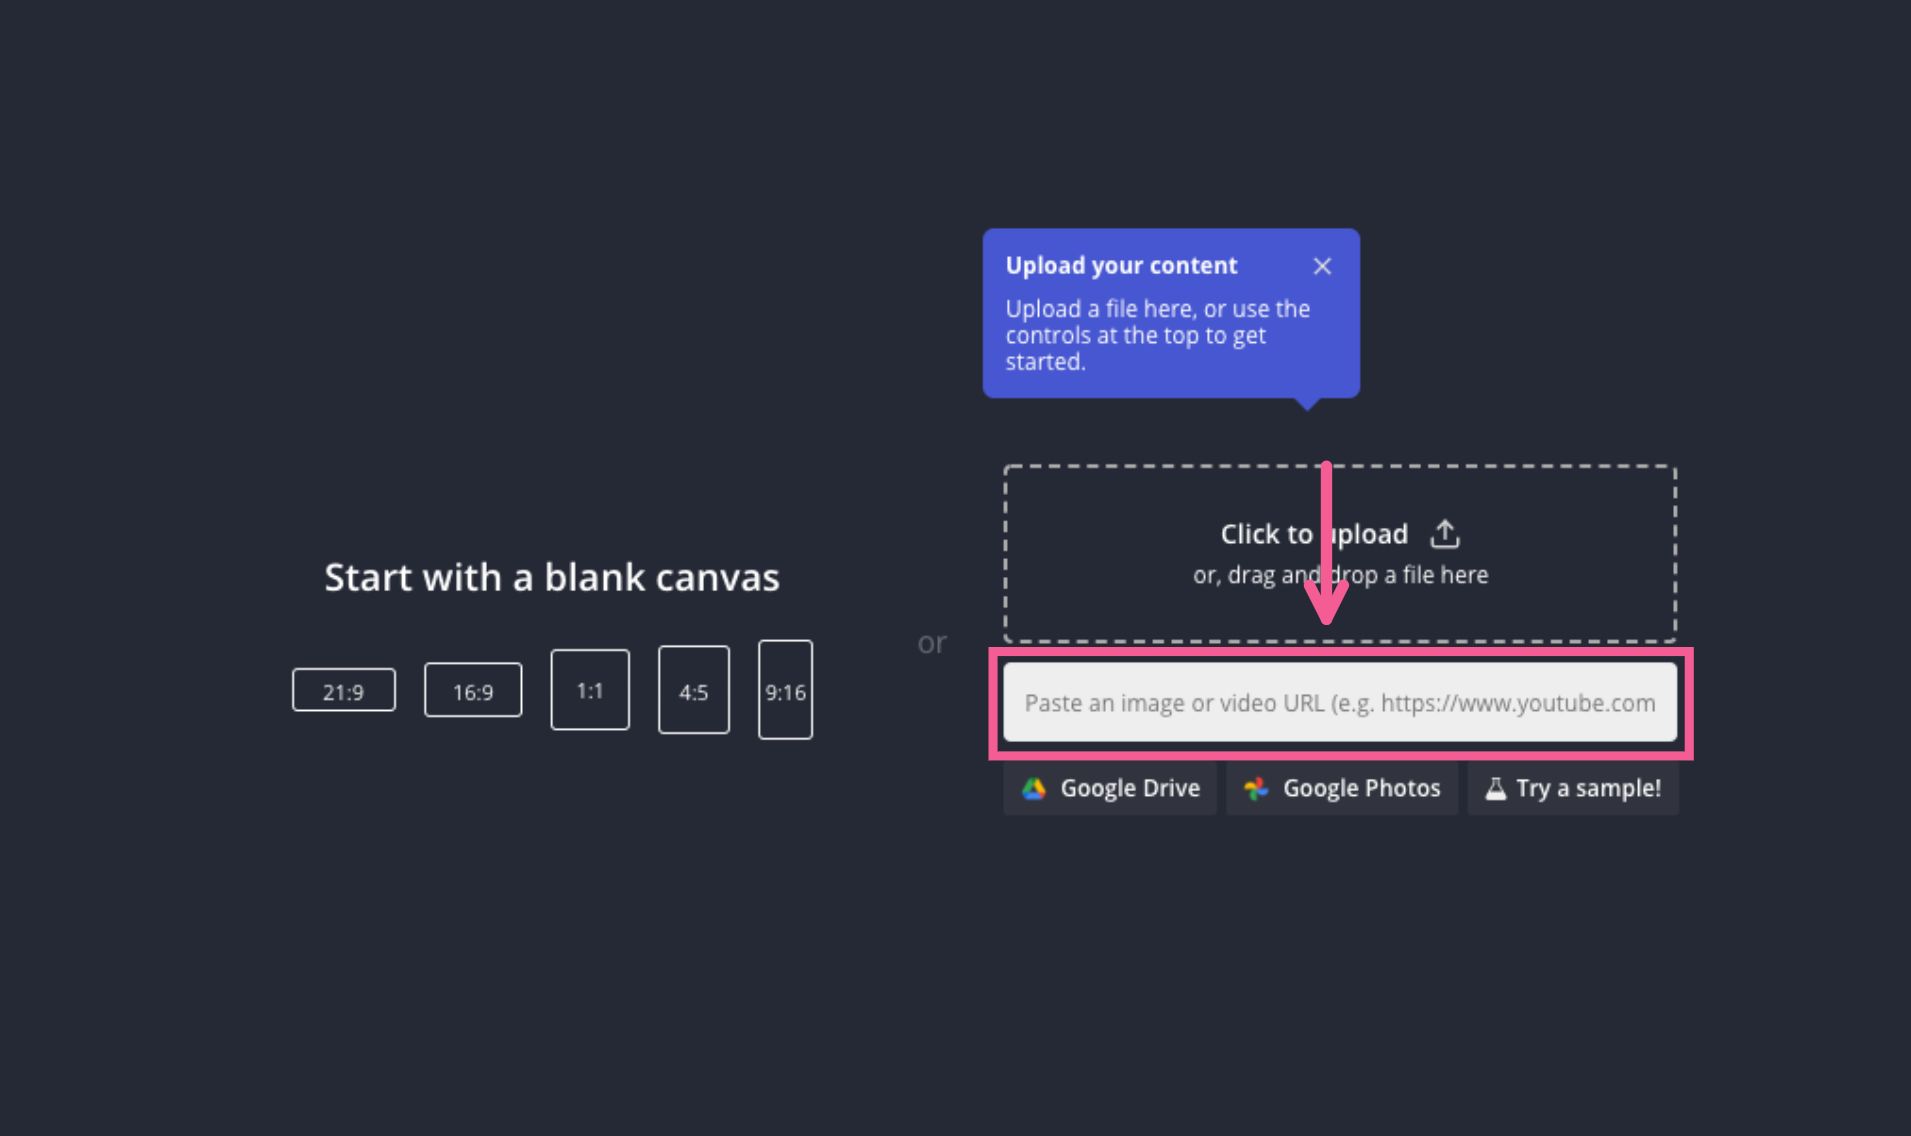Screen dimensions: 1911x1136
Task: Pick the 1:1 square canvas
Action: 590,690
